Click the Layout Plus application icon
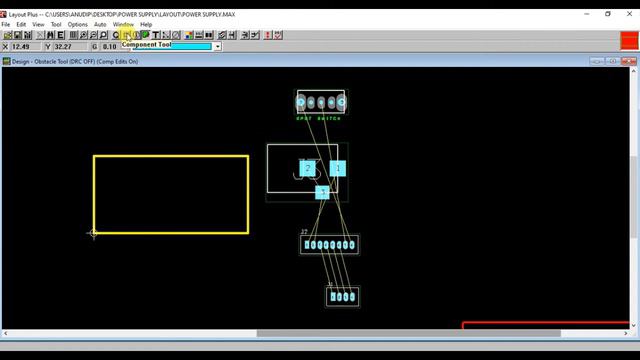The width and height of the screenshot is (640, 360). tap(4, 14)
